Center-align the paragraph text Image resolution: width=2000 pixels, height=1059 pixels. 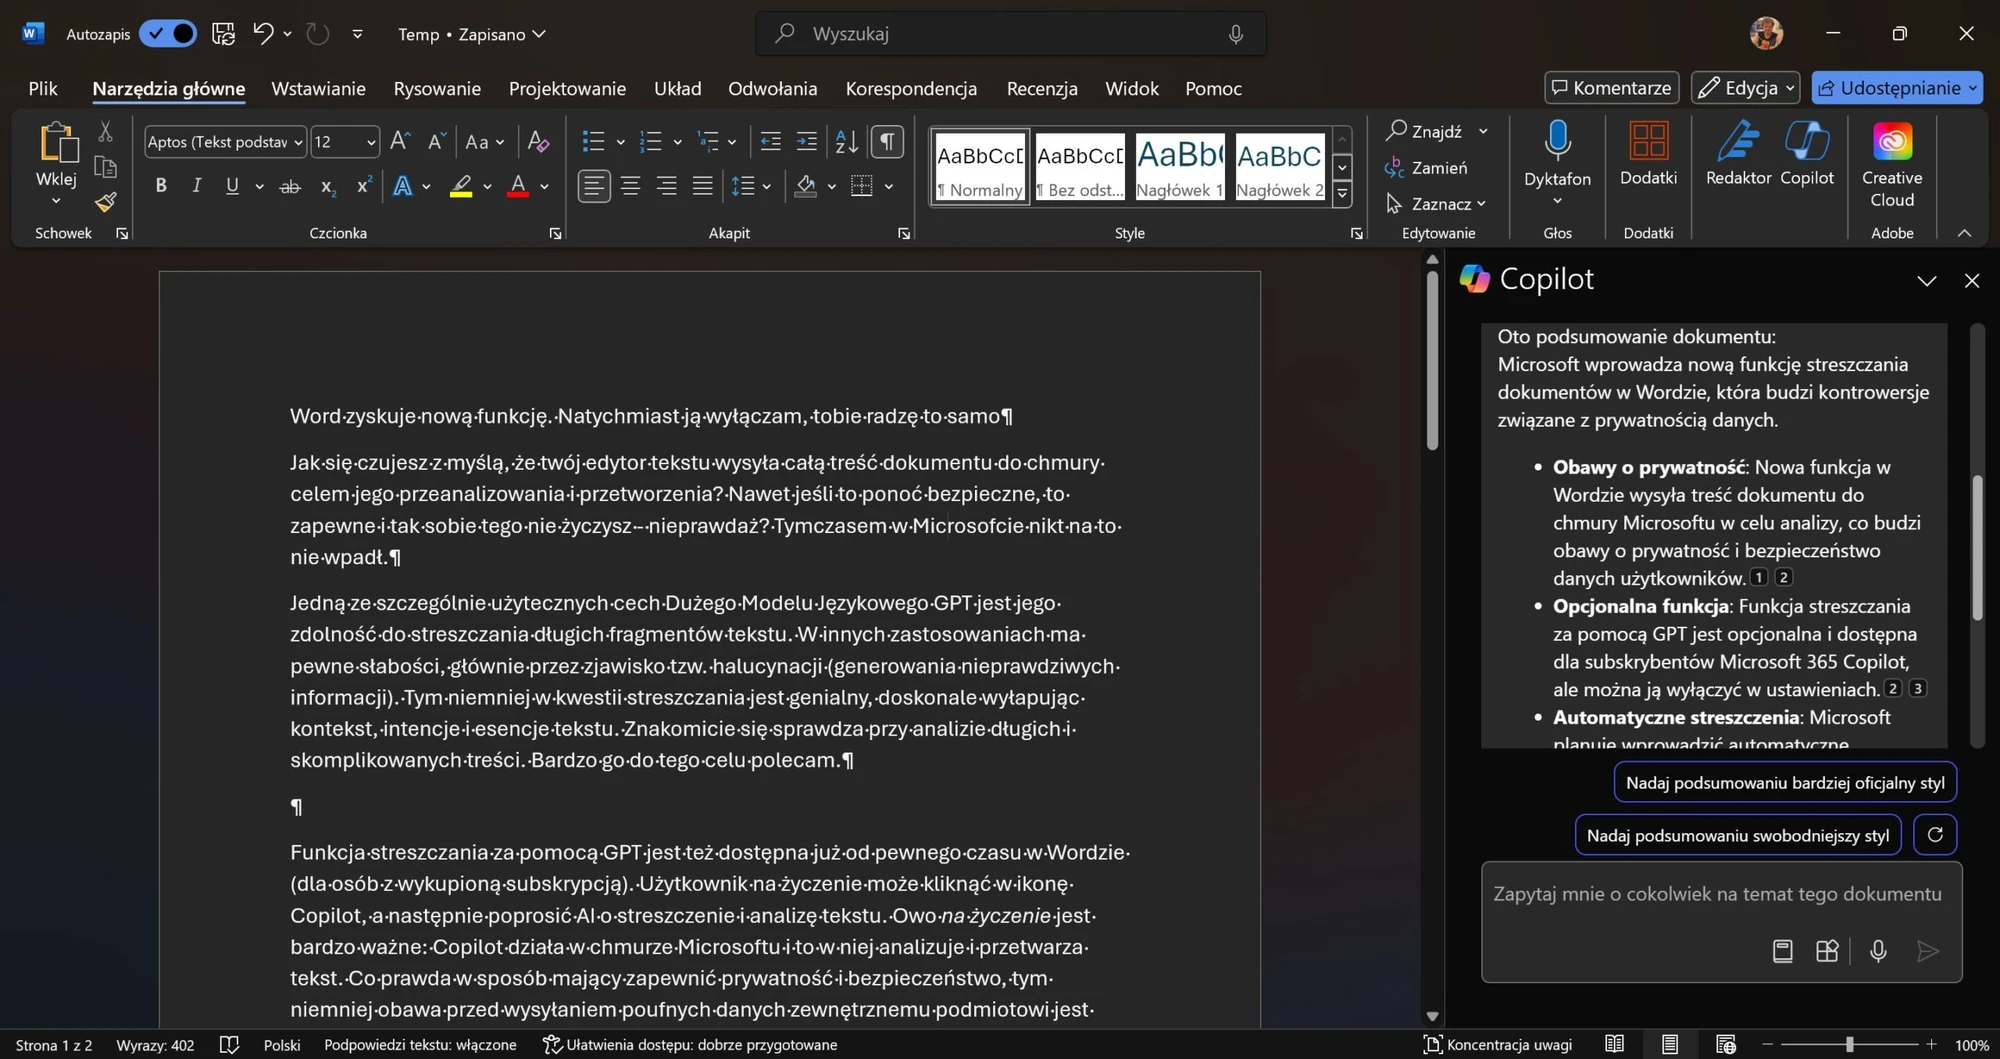630,186
